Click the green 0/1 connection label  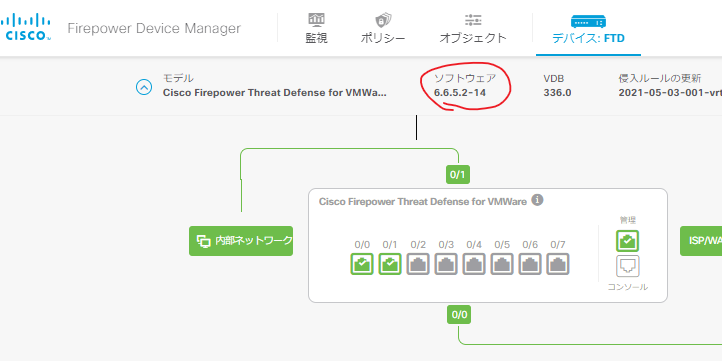[x=457, y=175]
